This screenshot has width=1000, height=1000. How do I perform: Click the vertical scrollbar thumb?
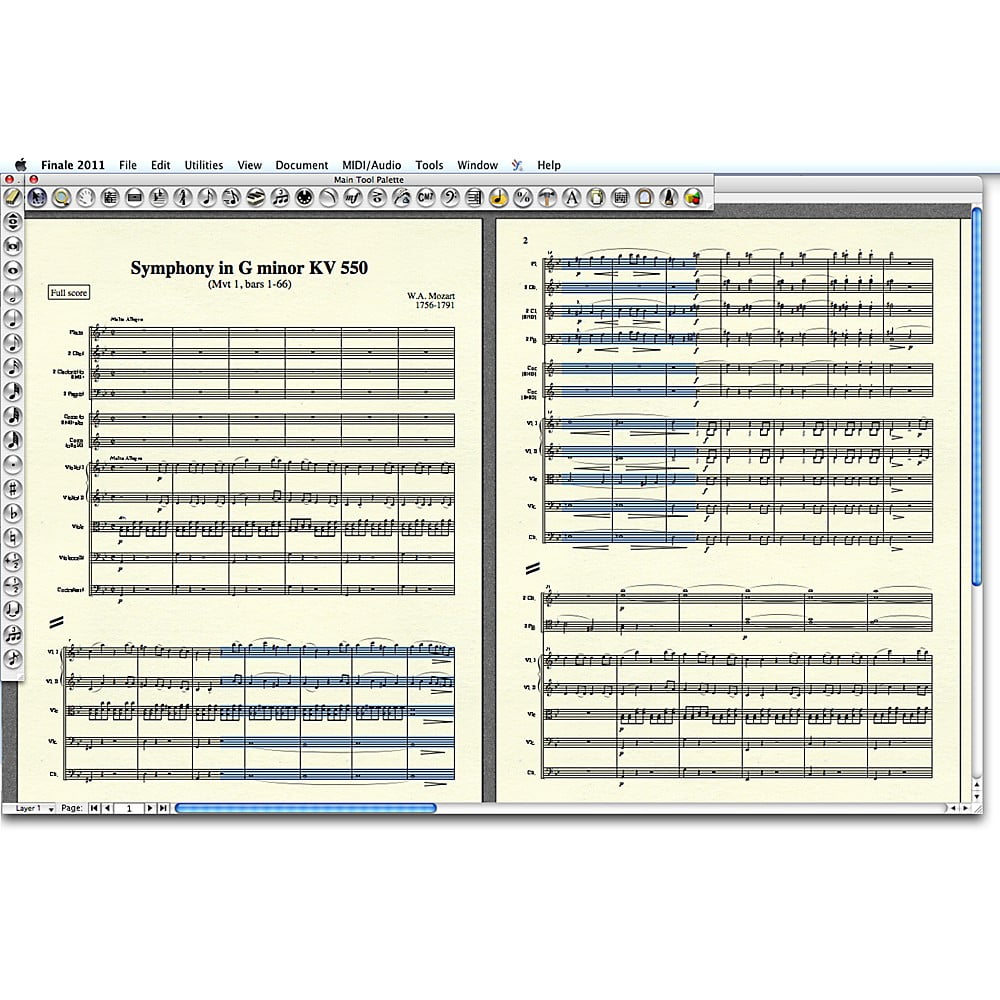click(x=976, y=395)
